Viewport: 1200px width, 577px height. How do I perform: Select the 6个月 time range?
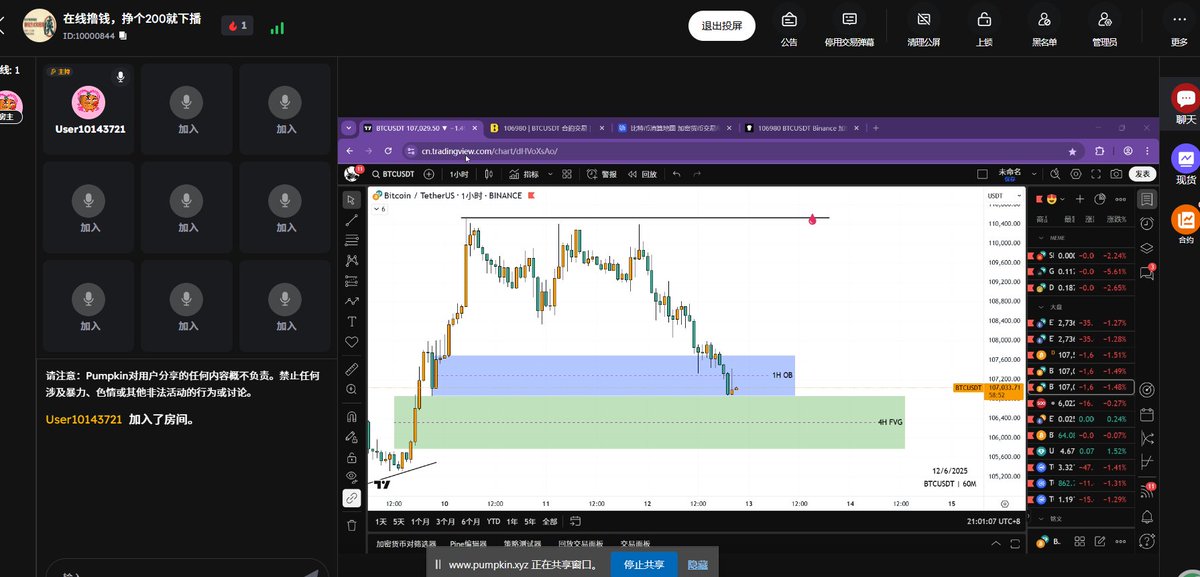click(x=470, y=521)
